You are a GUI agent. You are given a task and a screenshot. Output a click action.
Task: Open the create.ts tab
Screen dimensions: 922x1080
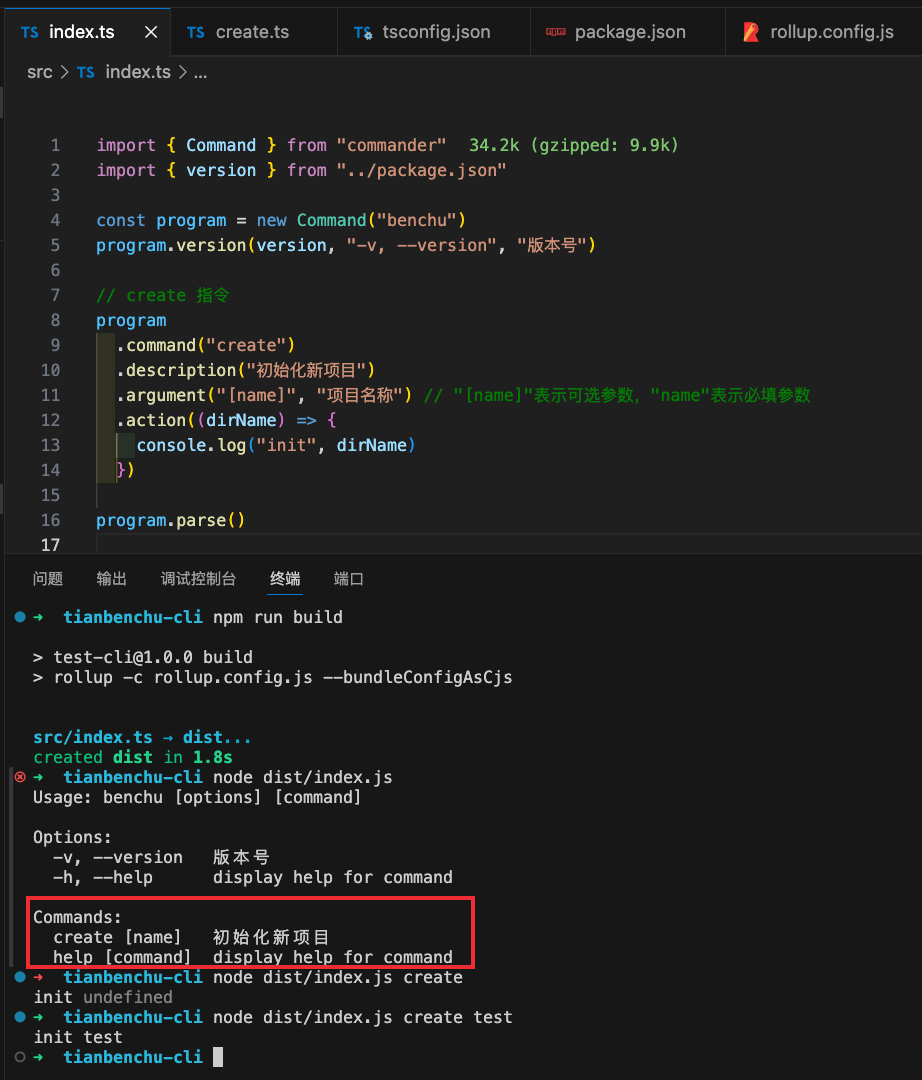(252, 32)
